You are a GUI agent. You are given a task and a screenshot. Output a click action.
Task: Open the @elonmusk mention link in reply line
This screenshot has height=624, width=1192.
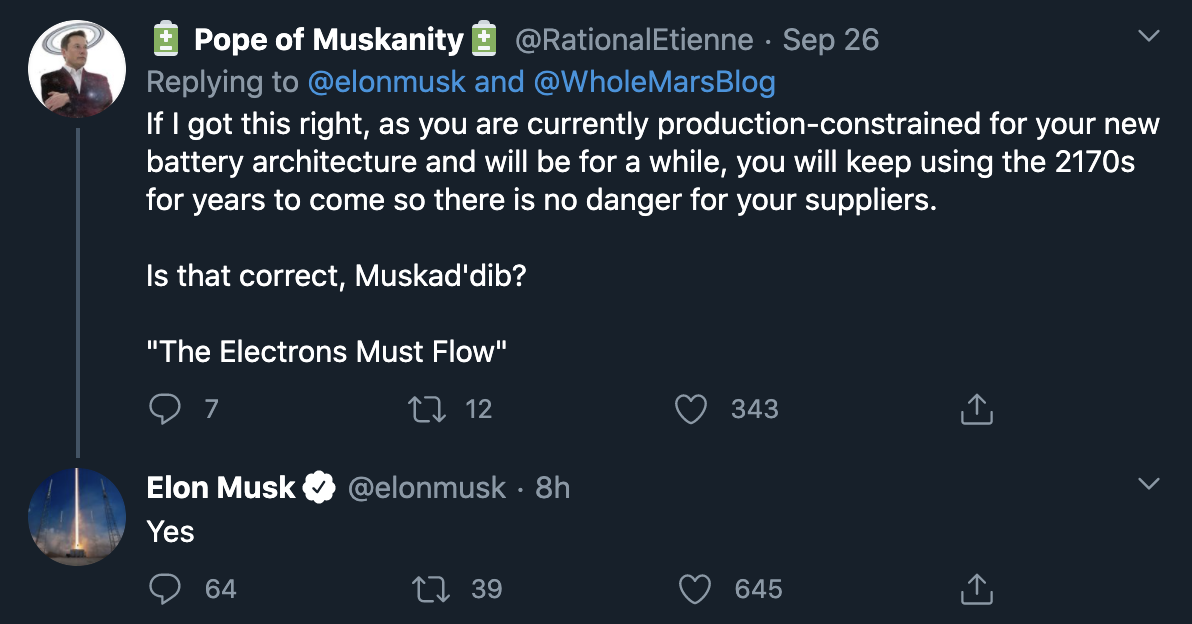point(386,82)
